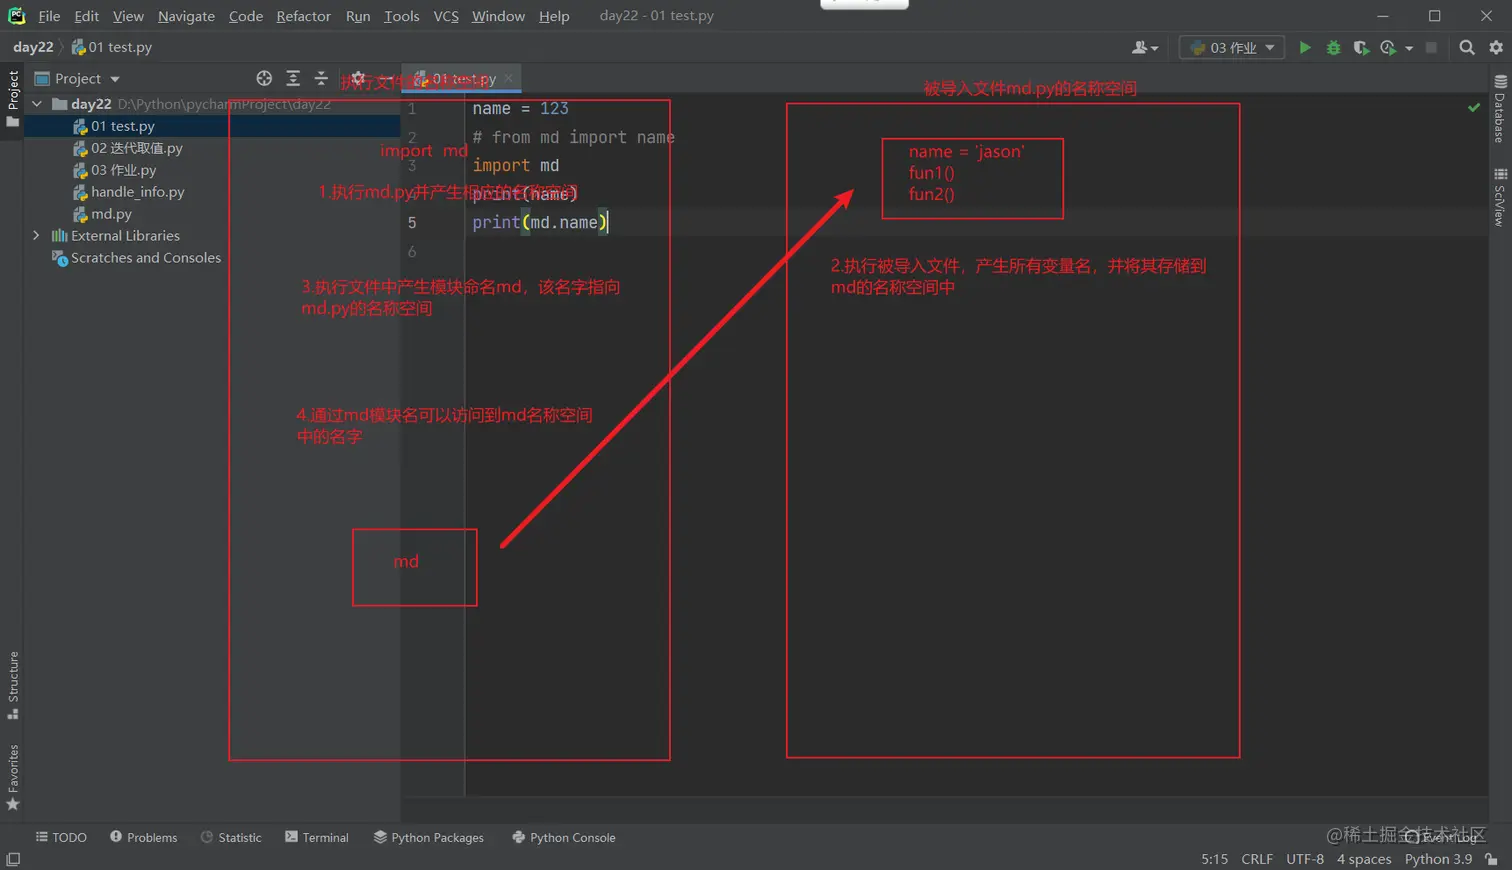Expand all nodes in Project panel

(293, 78)
